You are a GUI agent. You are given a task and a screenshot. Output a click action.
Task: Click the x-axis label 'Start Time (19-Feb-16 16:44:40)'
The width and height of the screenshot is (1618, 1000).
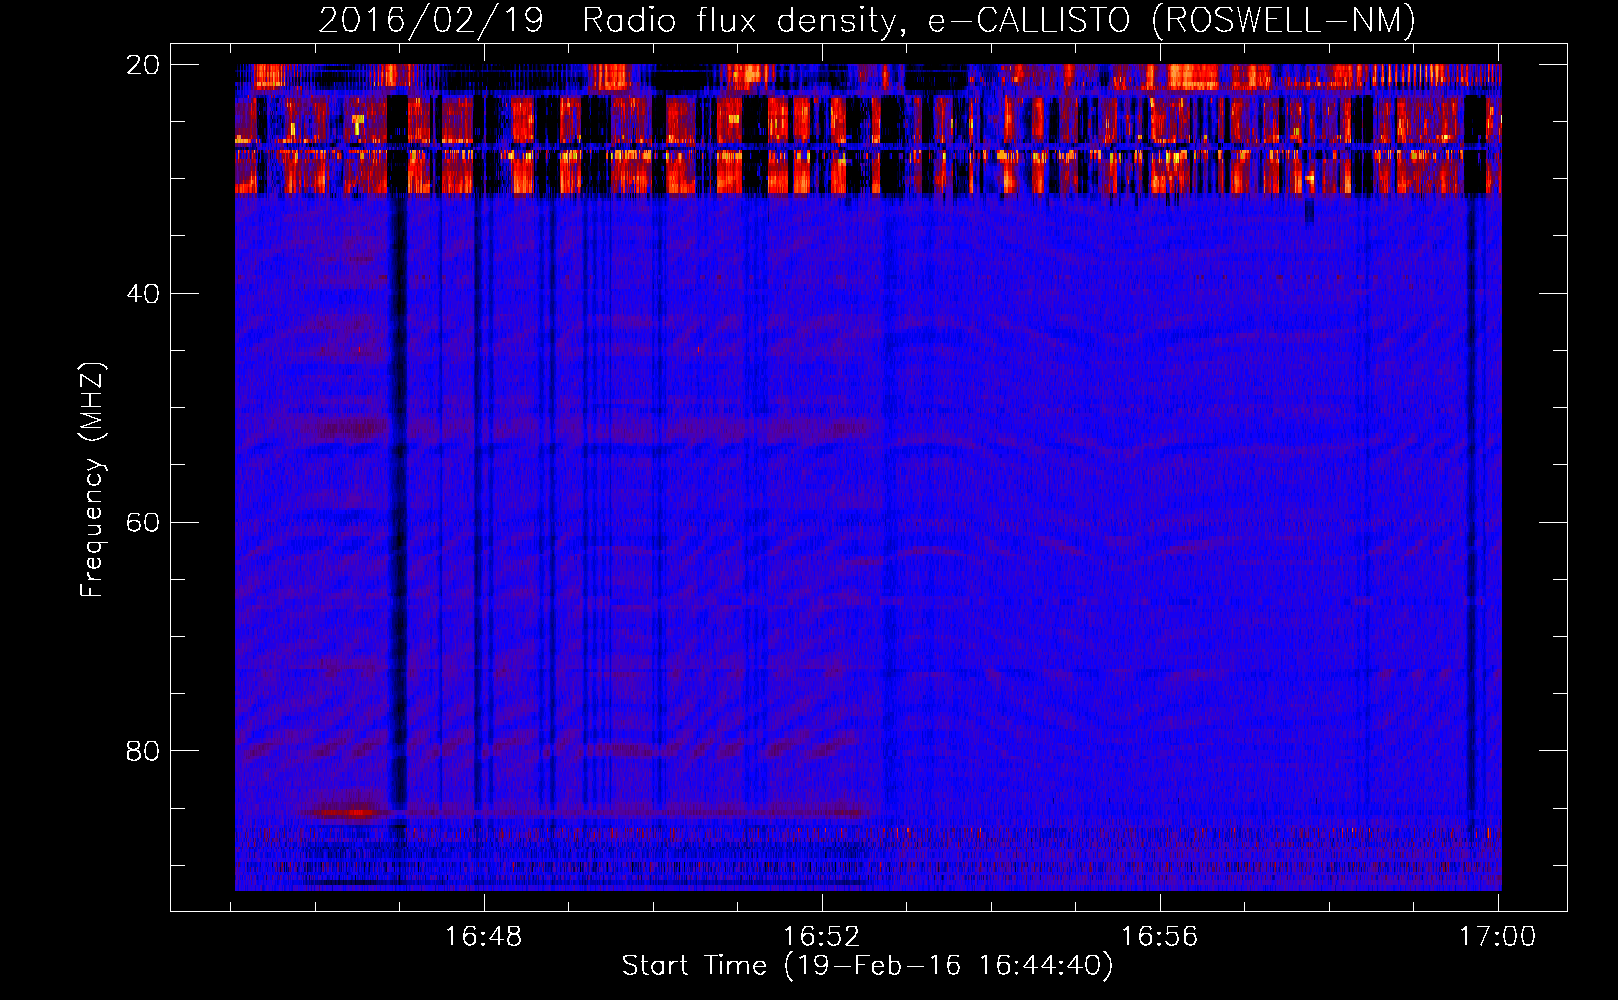(867, 966)
